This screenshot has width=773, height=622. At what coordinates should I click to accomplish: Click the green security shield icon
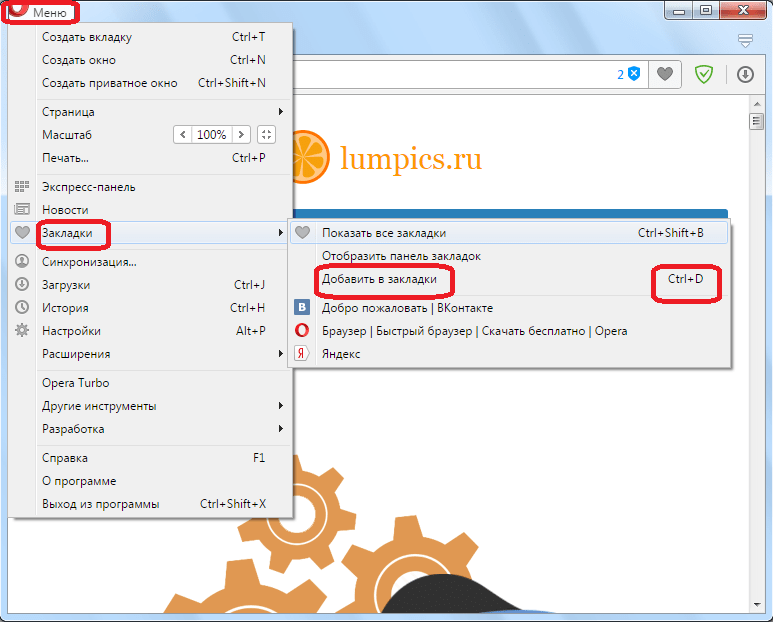click(703, 74)
